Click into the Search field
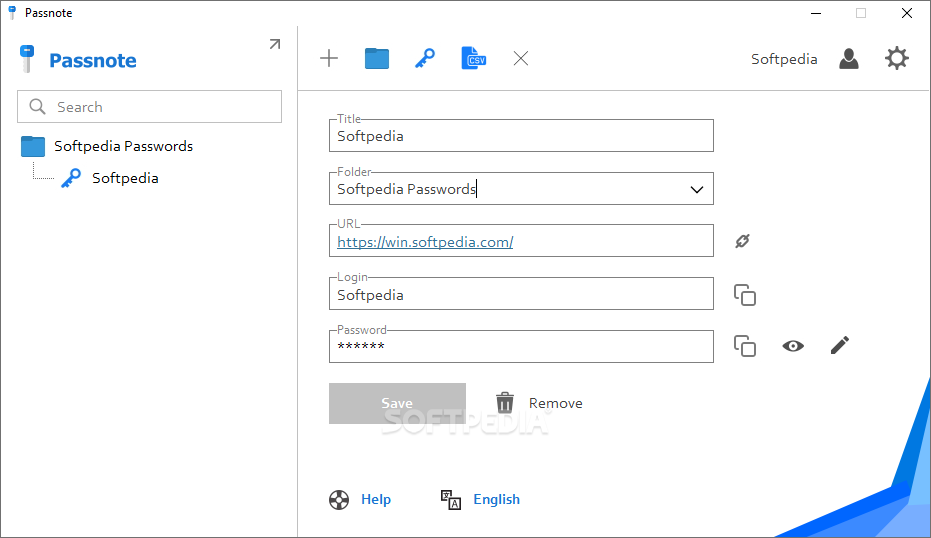931x538 pixels. click(150, 107)
